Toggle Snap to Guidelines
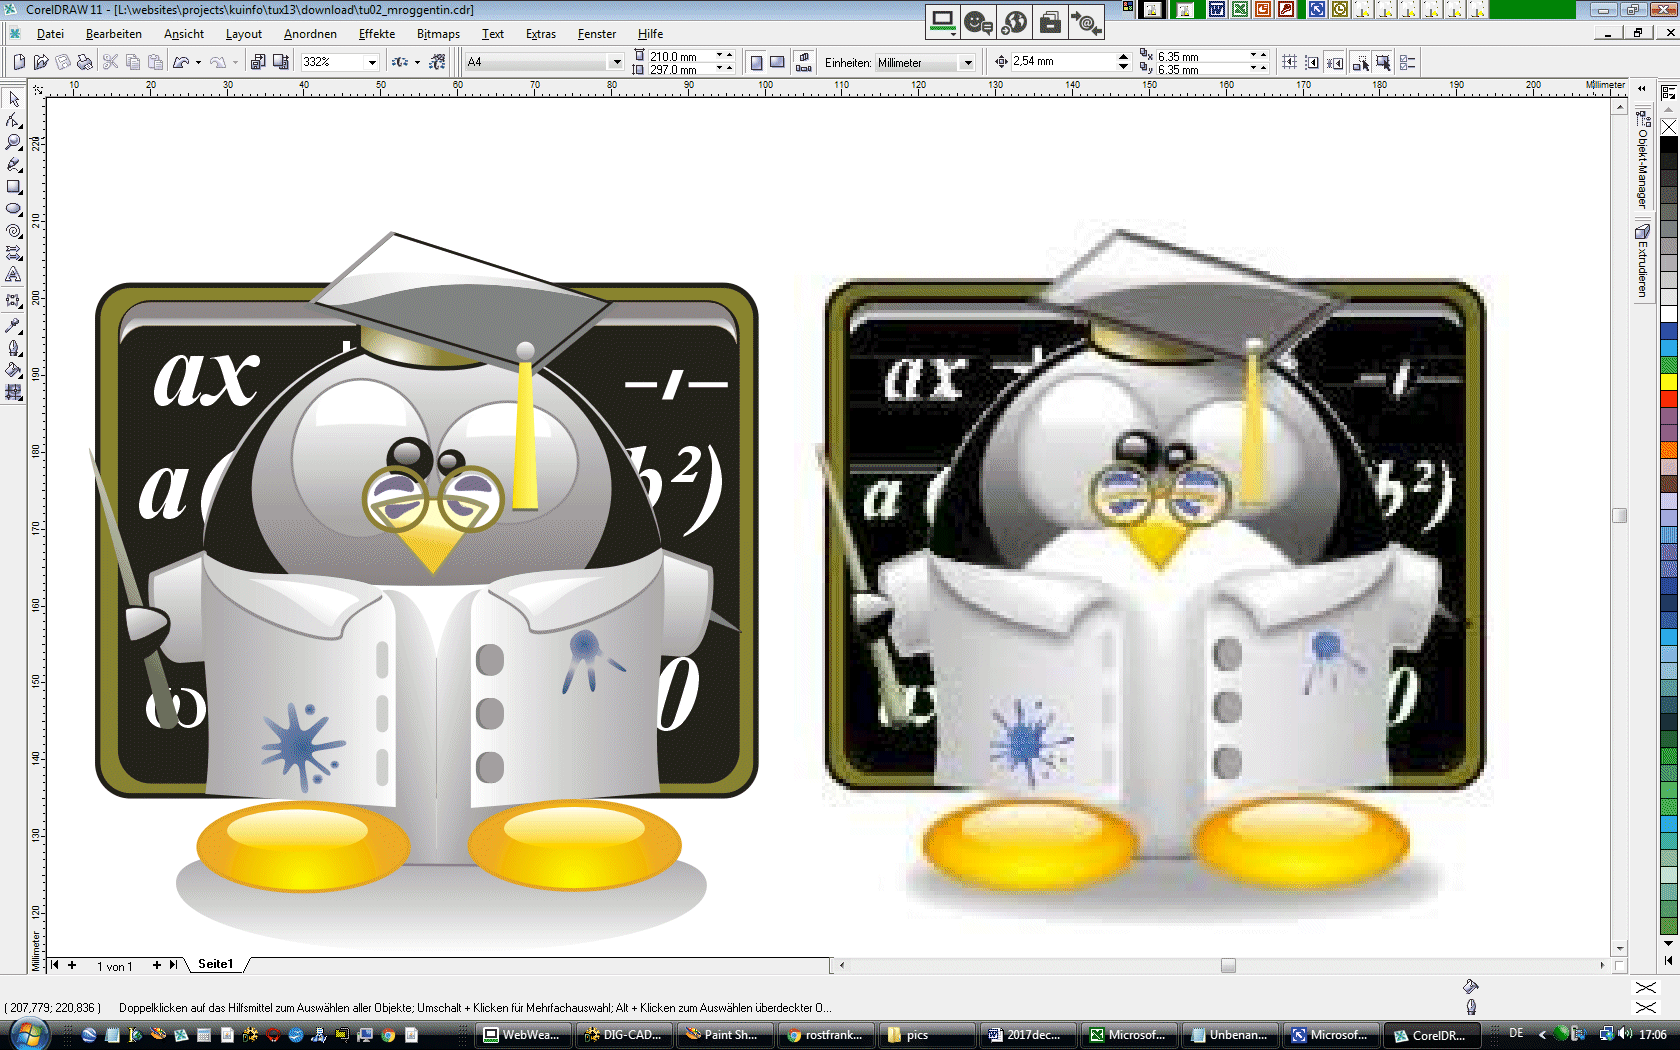 tap(1312, 62)
